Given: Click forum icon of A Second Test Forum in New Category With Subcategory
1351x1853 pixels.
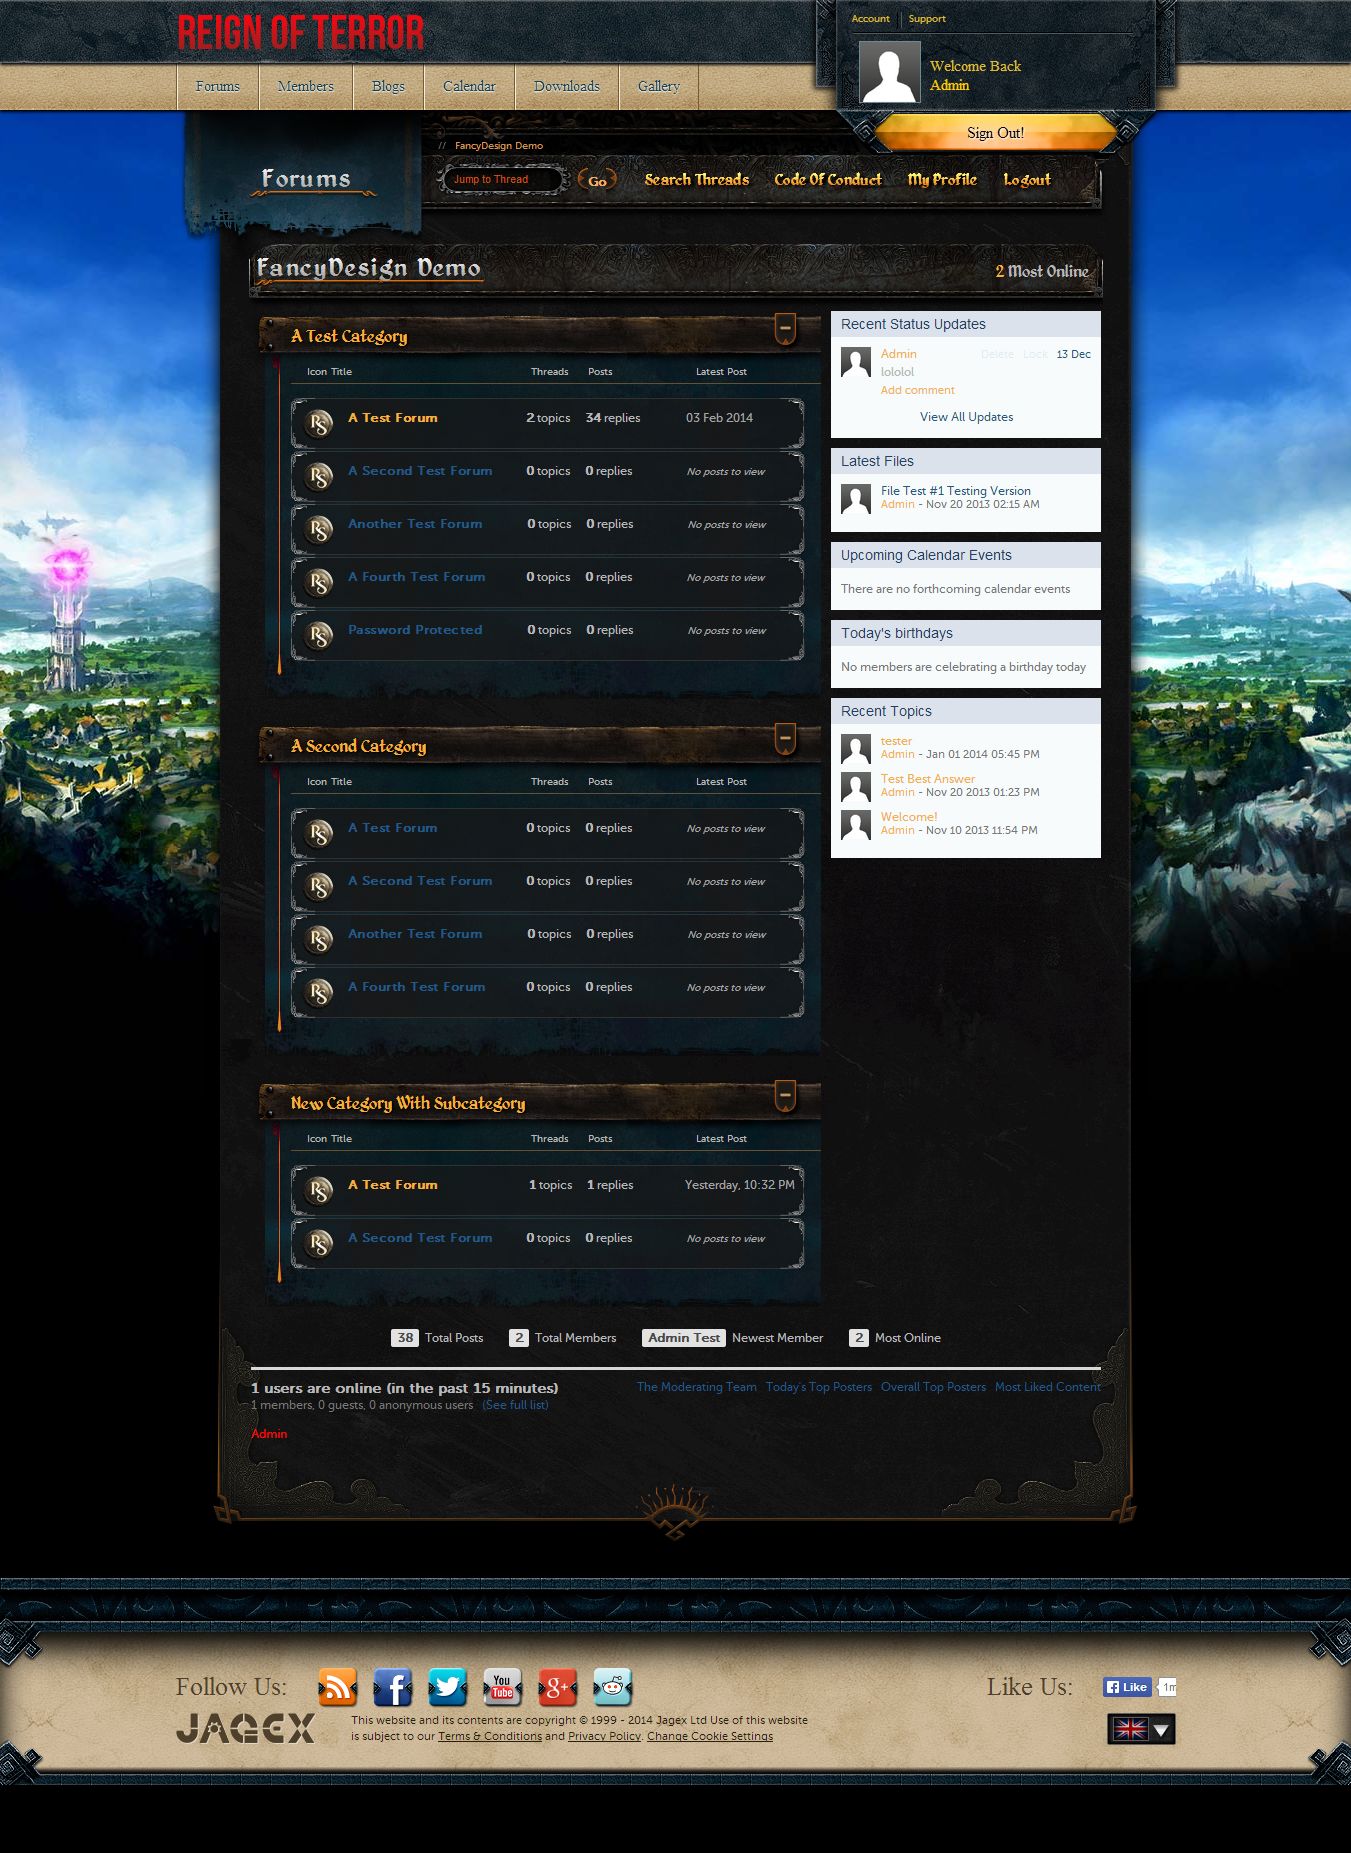Looking at the screenshot, I should [x=319, y=1243].
